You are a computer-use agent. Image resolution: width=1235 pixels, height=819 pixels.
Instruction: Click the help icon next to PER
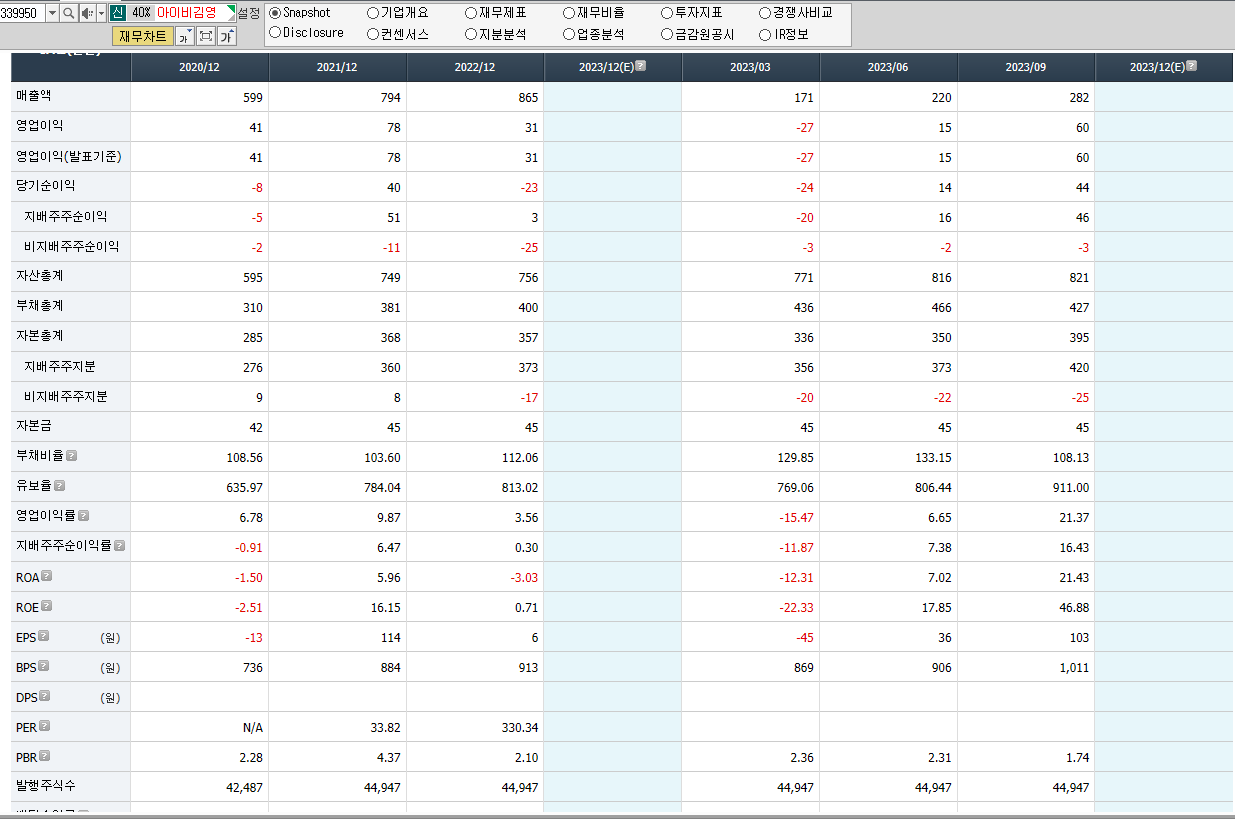point(45,726)
